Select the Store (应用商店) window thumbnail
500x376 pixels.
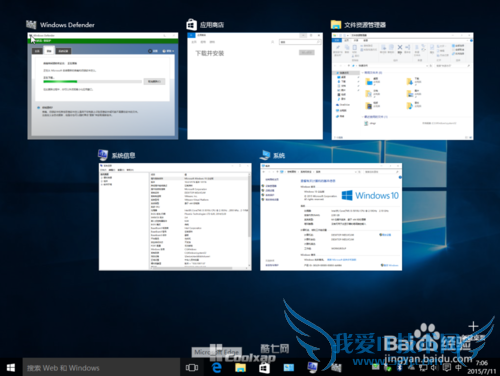(x=255, y=86)
